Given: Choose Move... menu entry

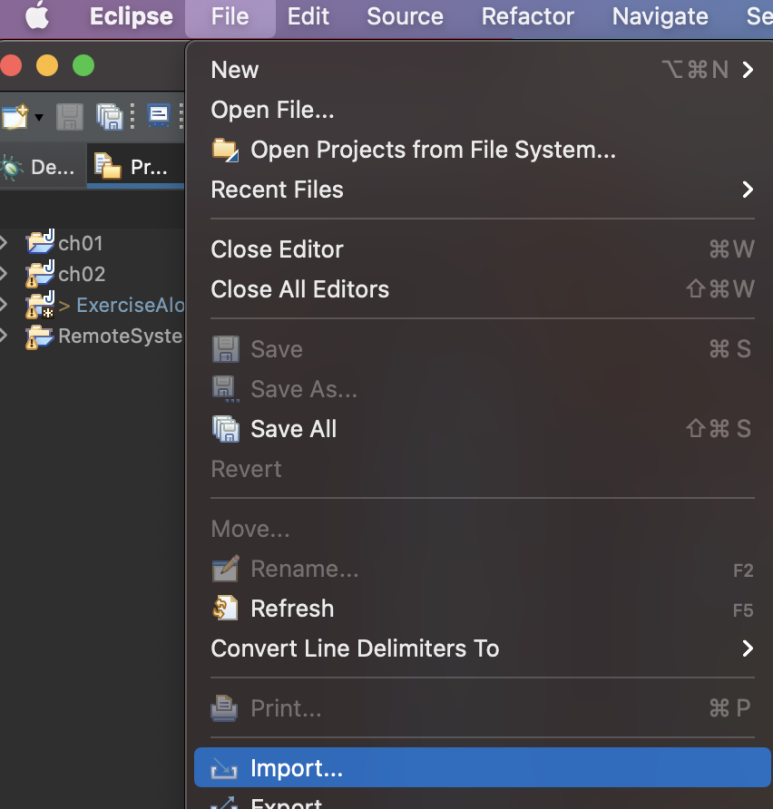Looking at the screenshot, I should click(482, 528).
